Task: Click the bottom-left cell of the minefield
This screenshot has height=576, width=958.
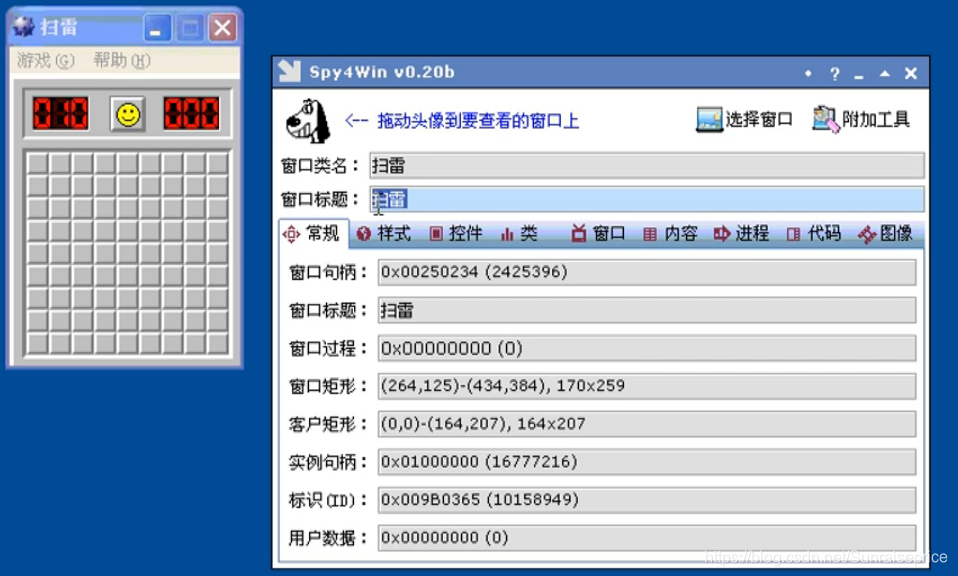Action: [x=38, y=343]
